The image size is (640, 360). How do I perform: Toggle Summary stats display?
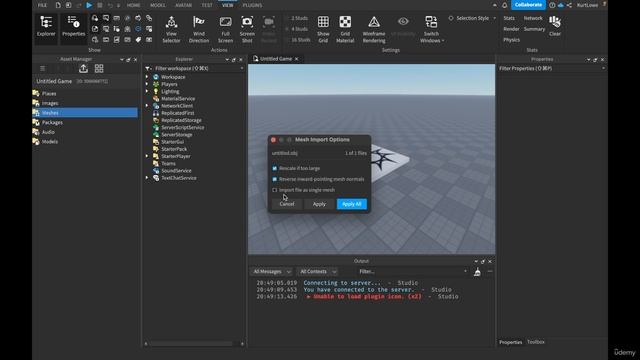[x=534, y=29]
